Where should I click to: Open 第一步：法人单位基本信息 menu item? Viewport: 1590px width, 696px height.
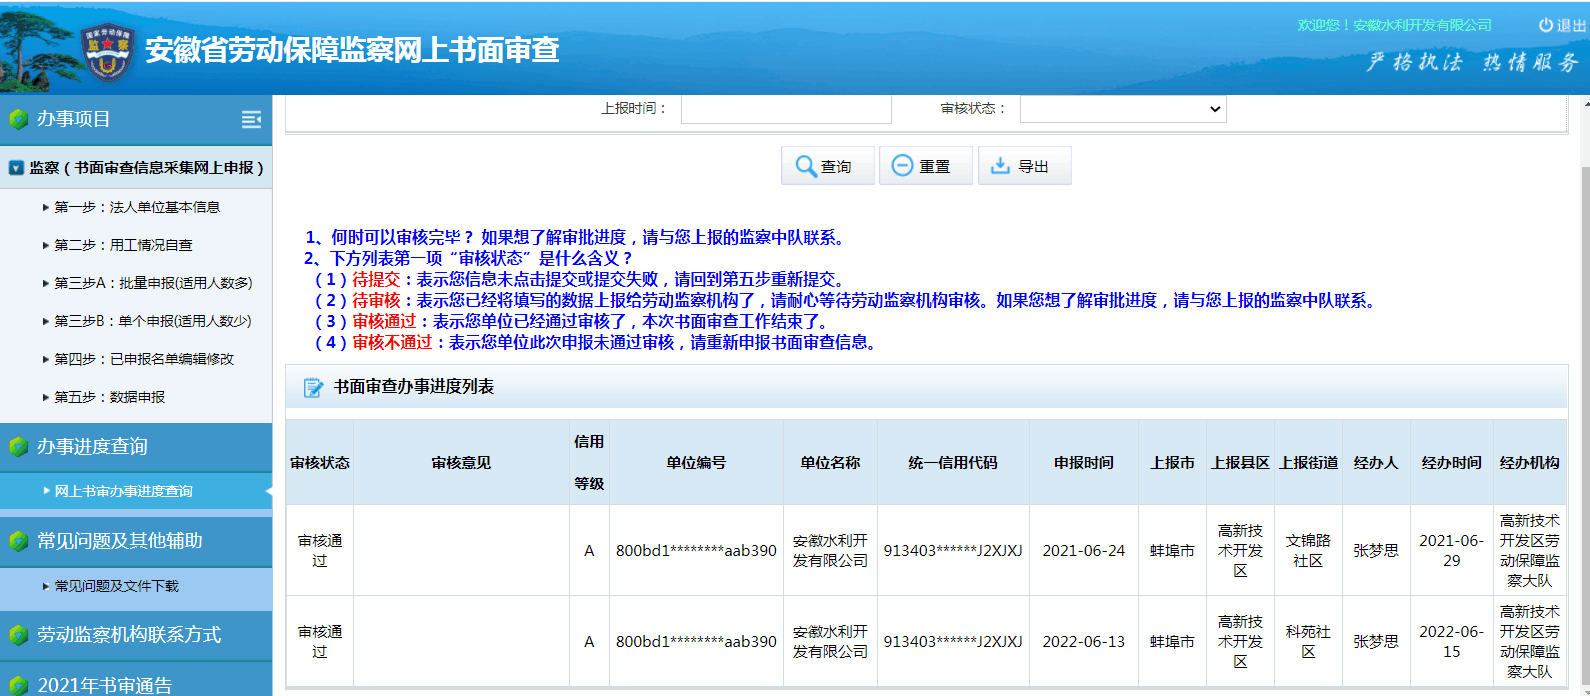click(137, 207)
